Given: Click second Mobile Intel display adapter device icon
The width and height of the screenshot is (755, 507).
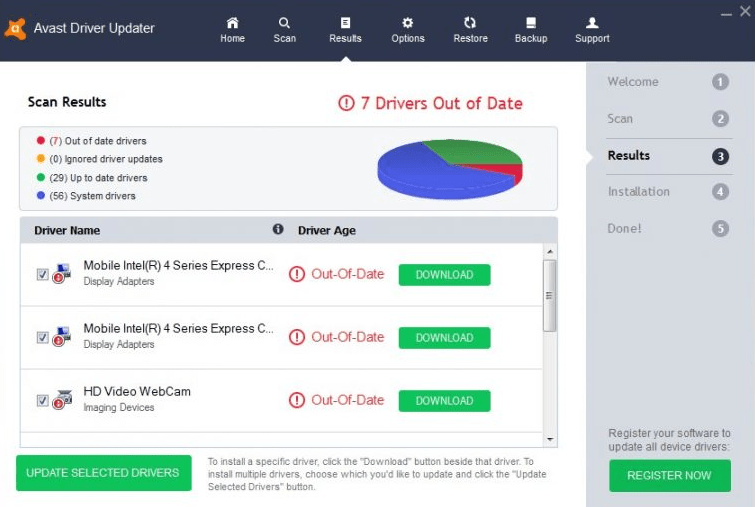Looking at the screenshot, I should coord(62,337).
